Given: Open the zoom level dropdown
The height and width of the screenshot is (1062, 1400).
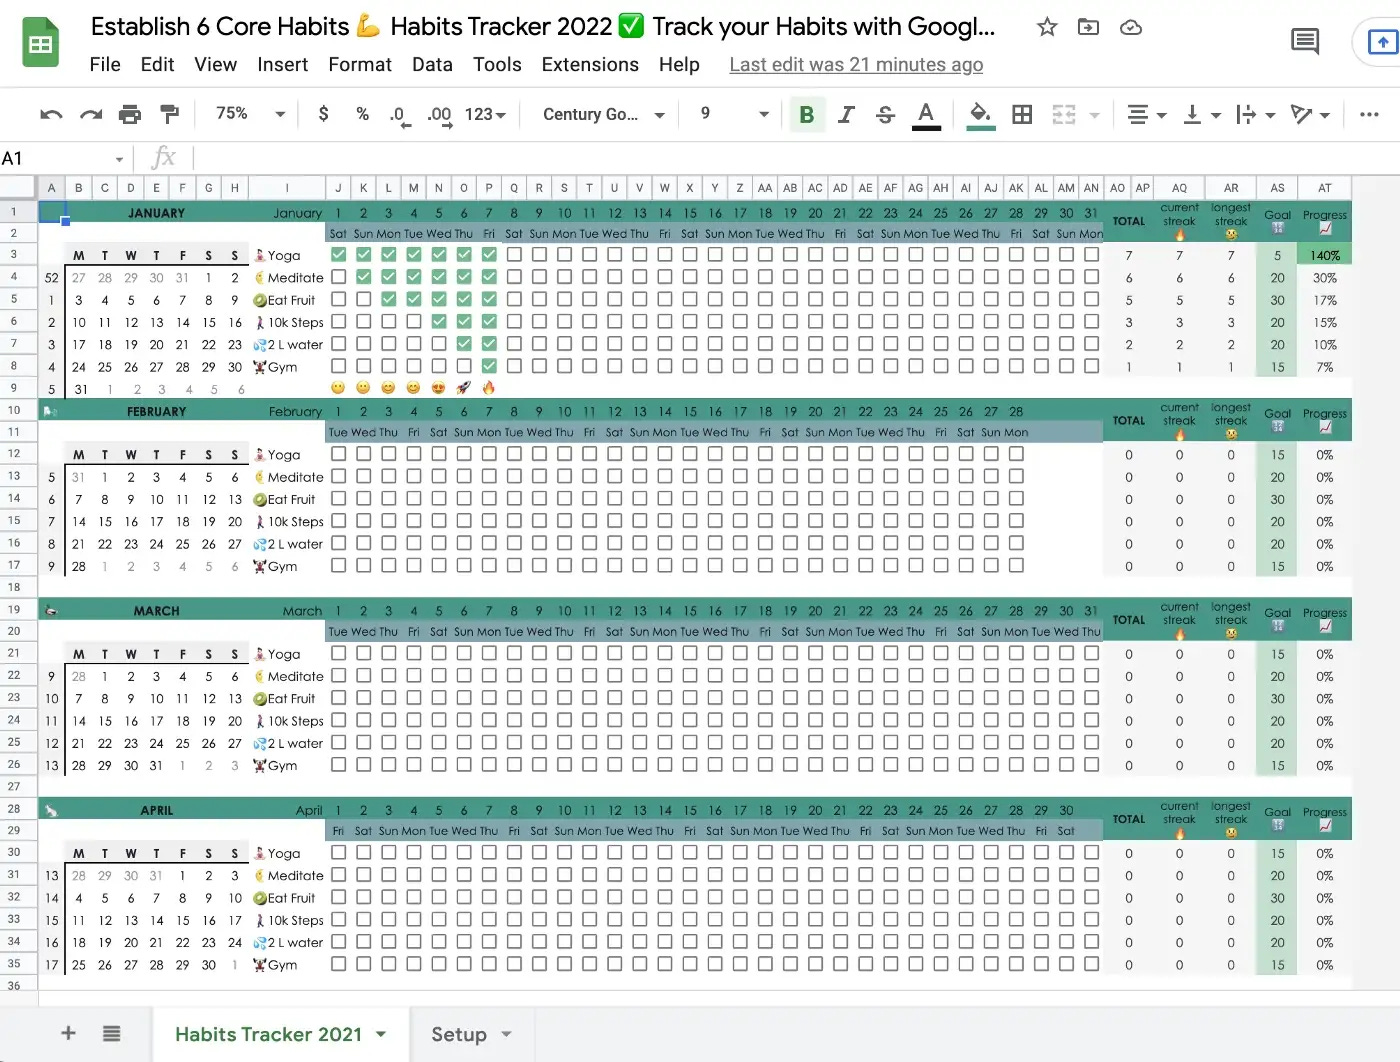Looking at the screenshot, I should click(x=250, y=114).
